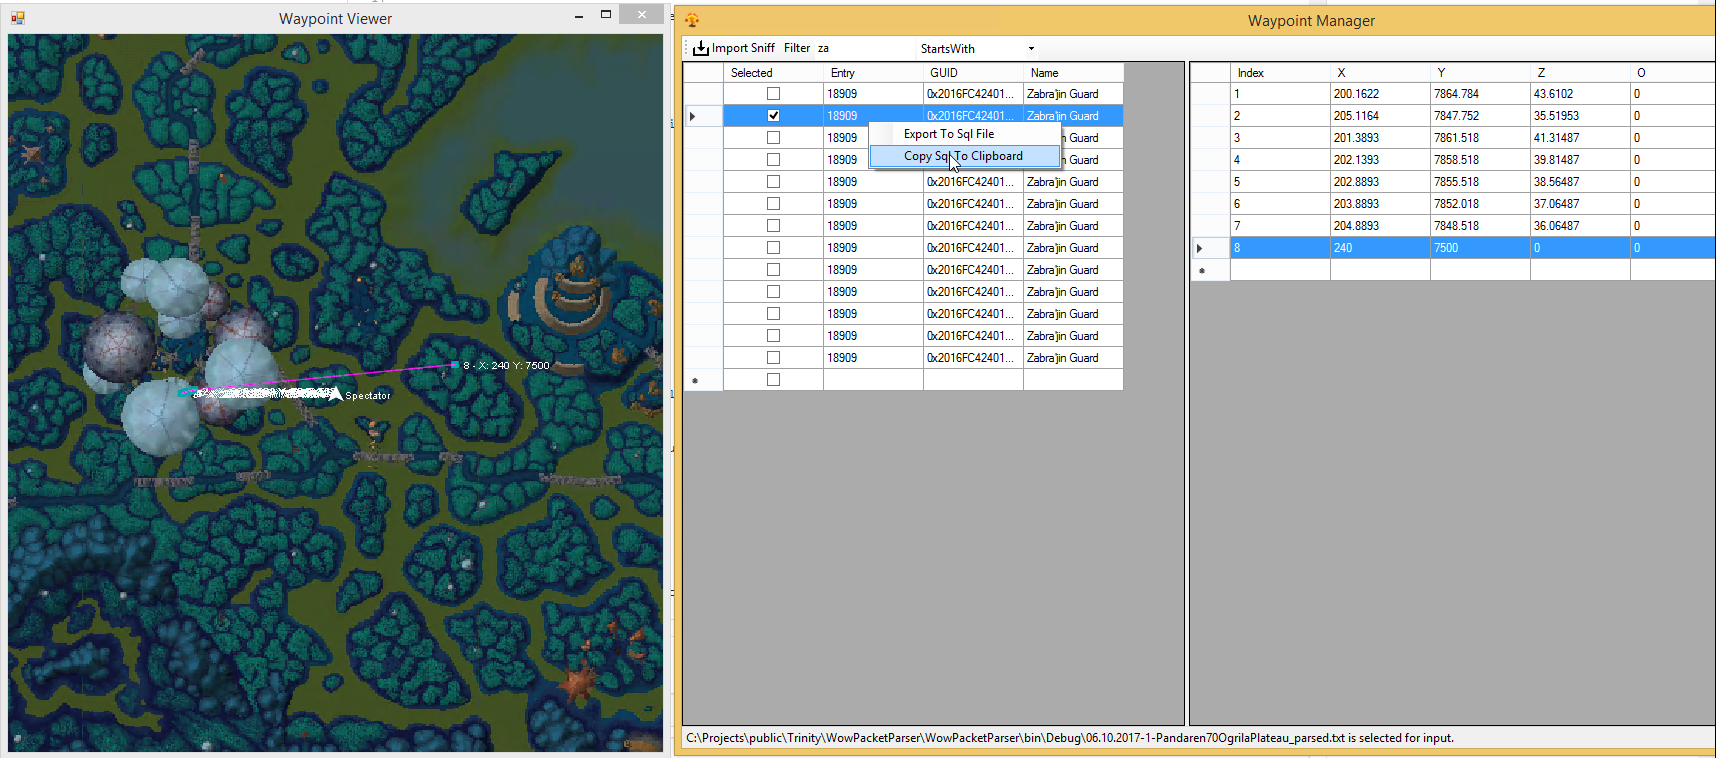1716x758 pixels.
Task: Click the Waypoint Manager title bar app icon
Action: 692,20
